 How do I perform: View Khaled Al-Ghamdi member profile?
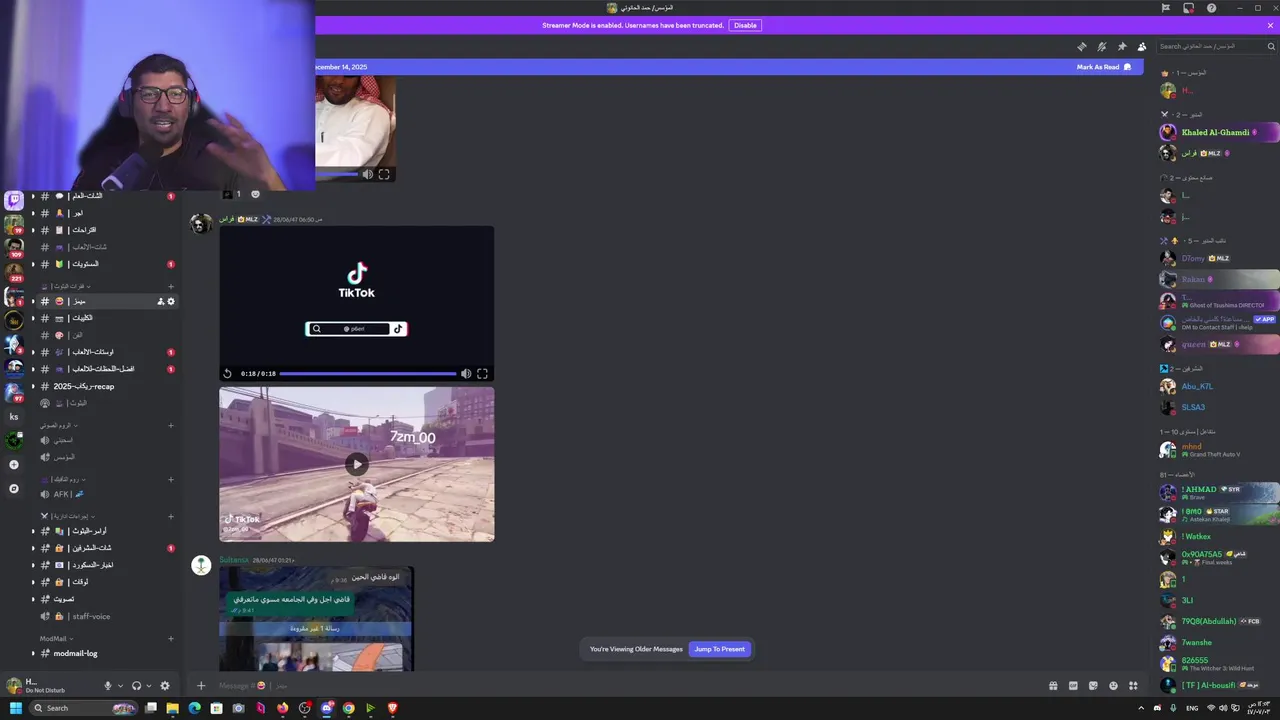click(x=1218, y=132)
